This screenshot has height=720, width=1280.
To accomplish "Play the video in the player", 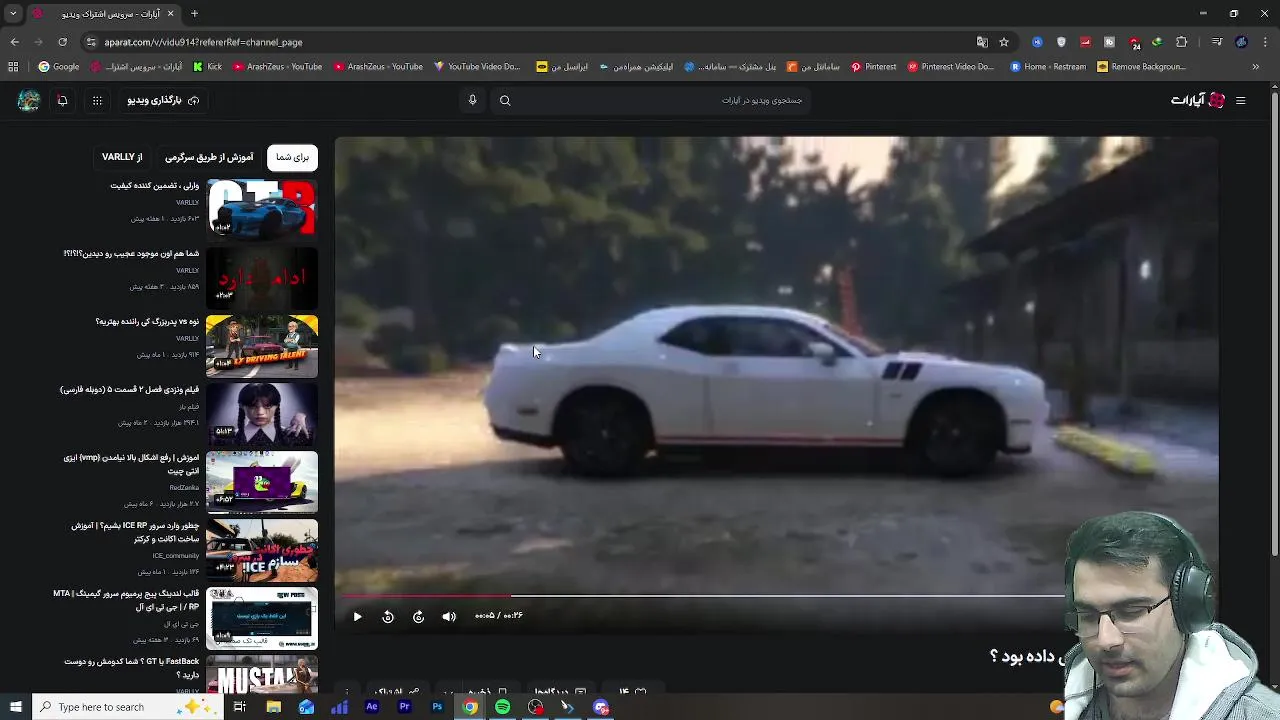I will 357,616.
